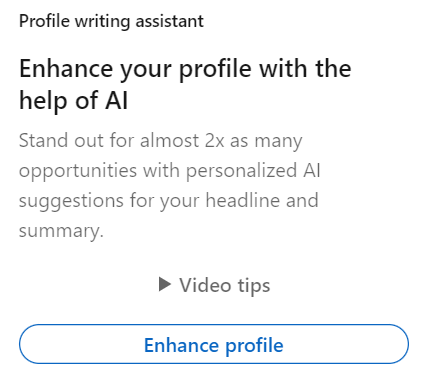This screenshot has width=424, height=378.
Task: Click the word 'Enhance' inside the blue button
Action: (182, 345)
